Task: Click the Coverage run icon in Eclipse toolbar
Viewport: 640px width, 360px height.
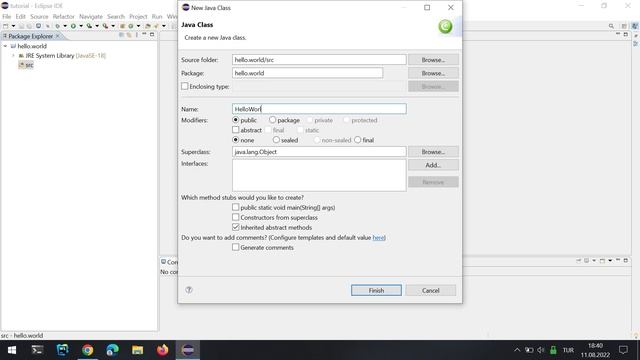Action: (89, 26)
